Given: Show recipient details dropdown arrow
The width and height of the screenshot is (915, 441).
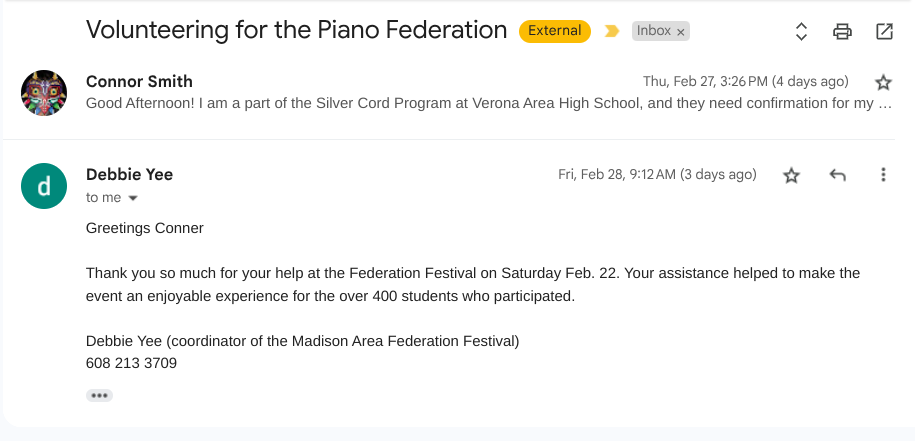Looking at the screenshot, I should [133, 198].
